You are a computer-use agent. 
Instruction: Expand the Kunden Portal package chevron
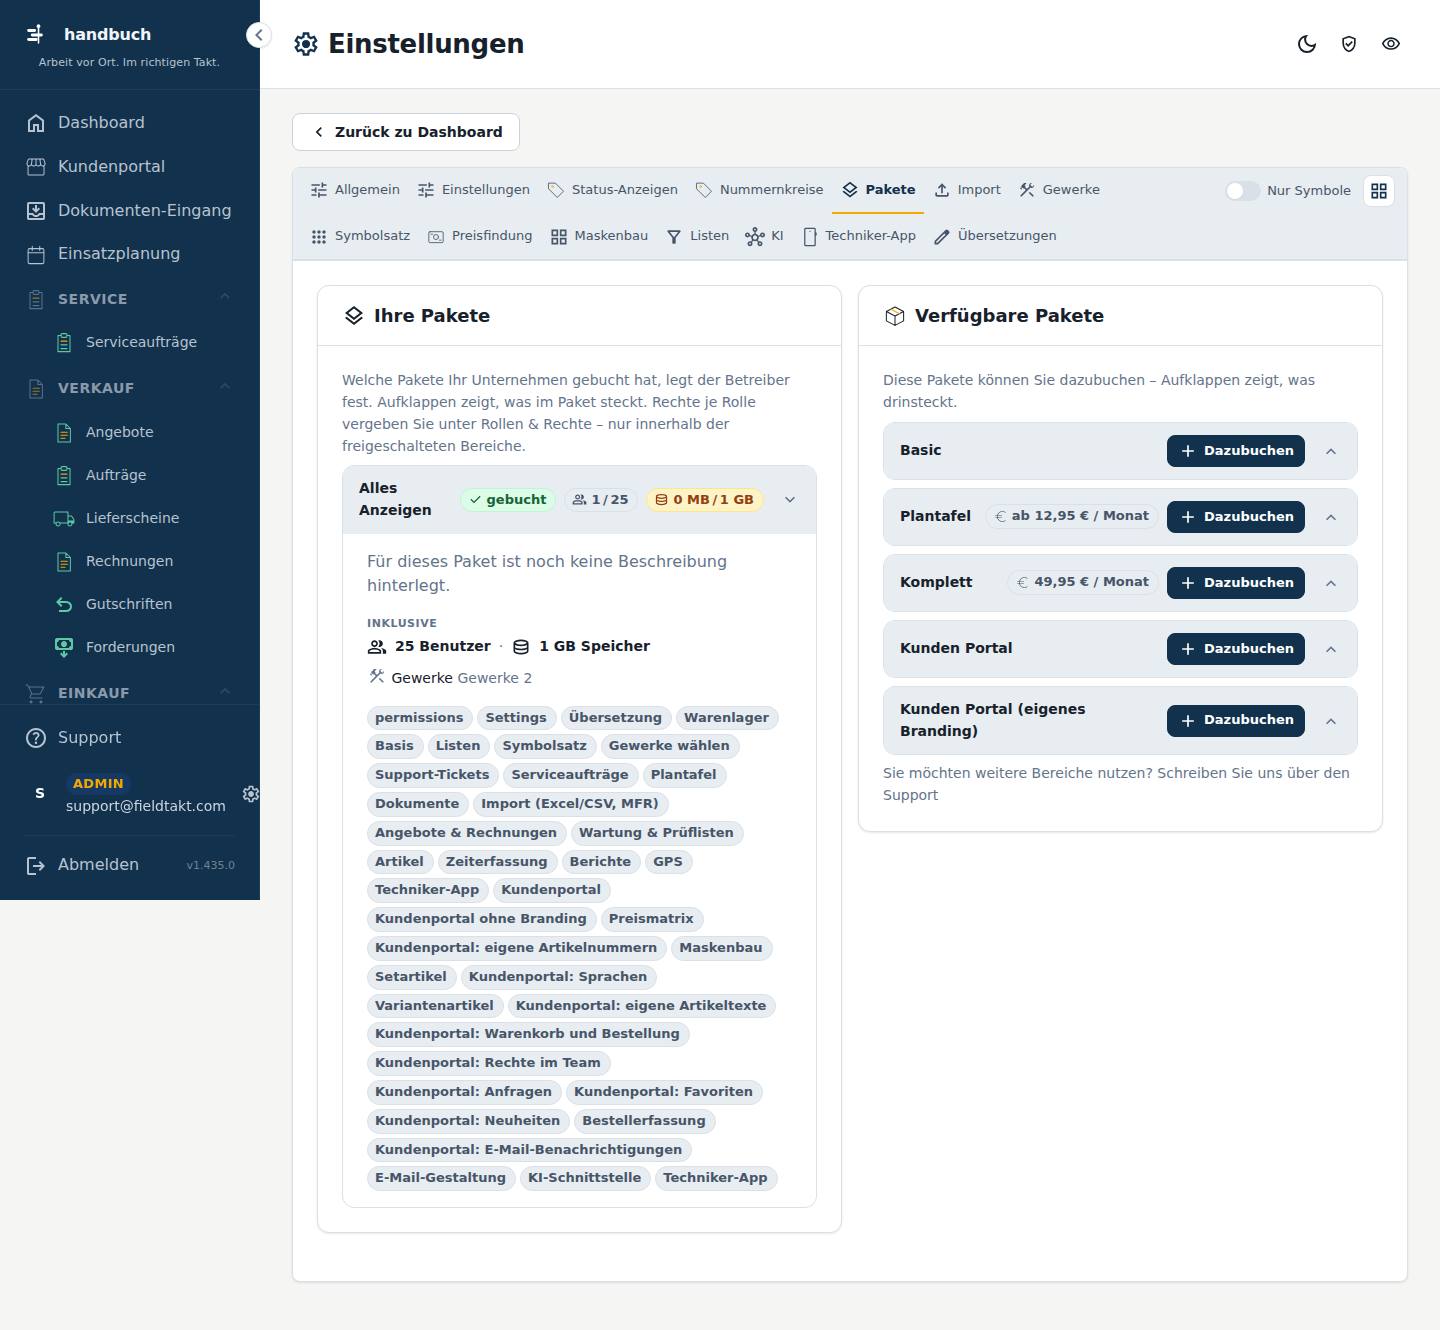pyautogui.click(x=1331, y=649)
